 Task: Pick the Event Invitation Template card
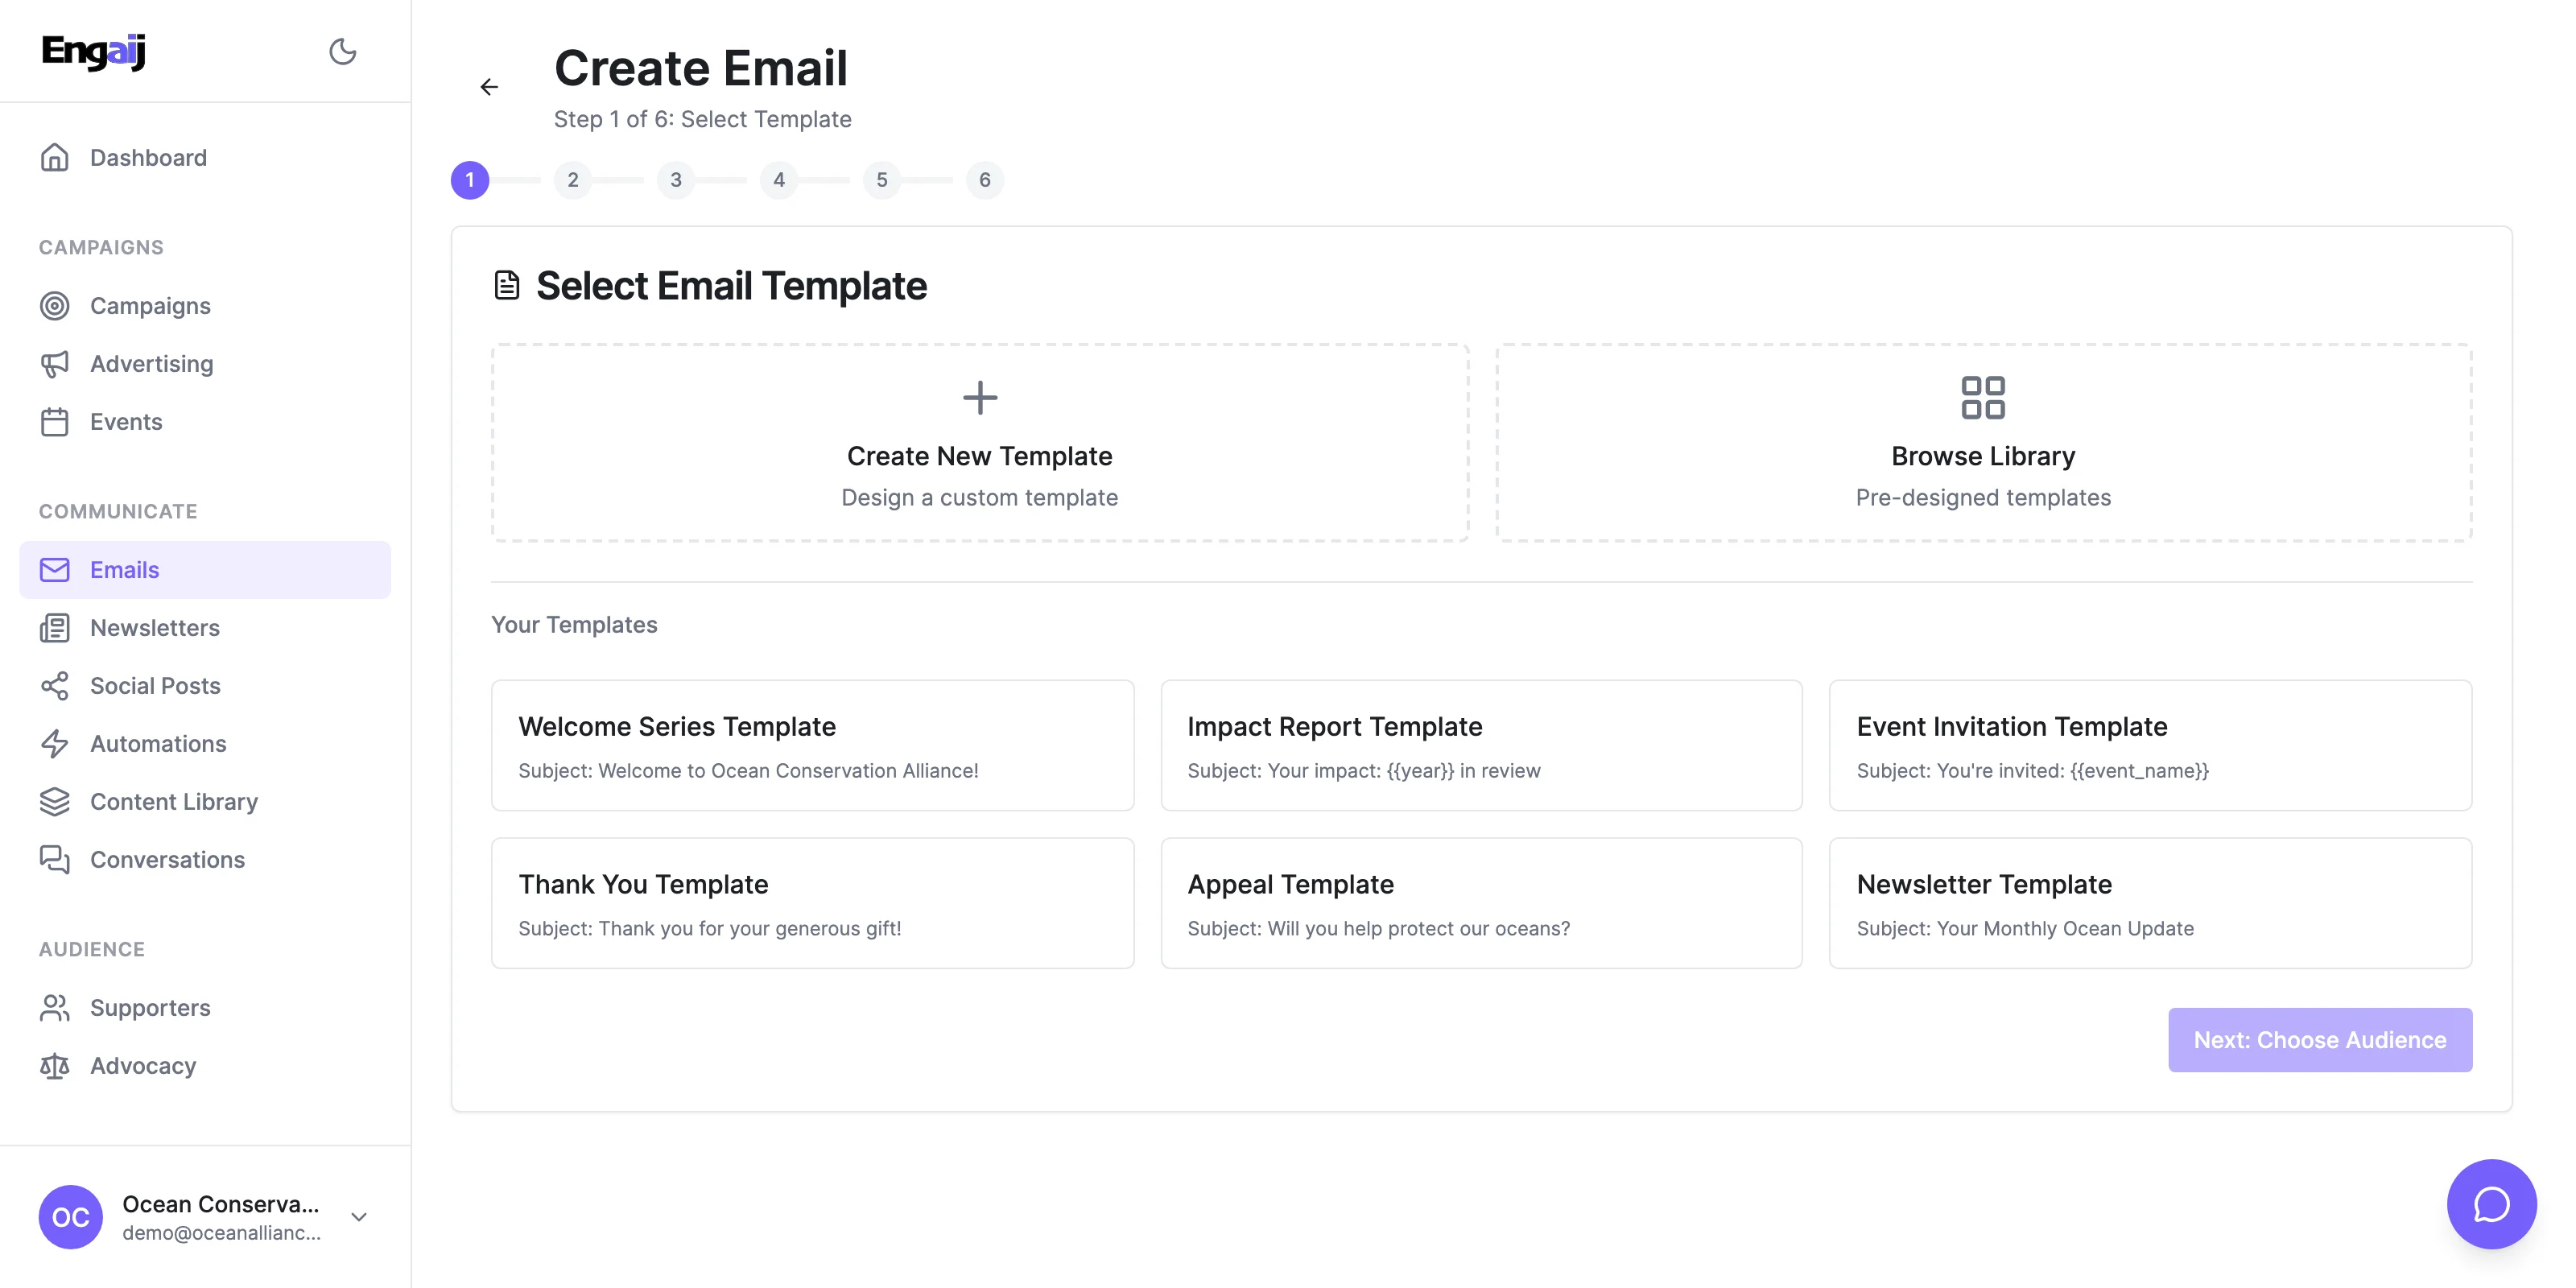coord(2150,746)
